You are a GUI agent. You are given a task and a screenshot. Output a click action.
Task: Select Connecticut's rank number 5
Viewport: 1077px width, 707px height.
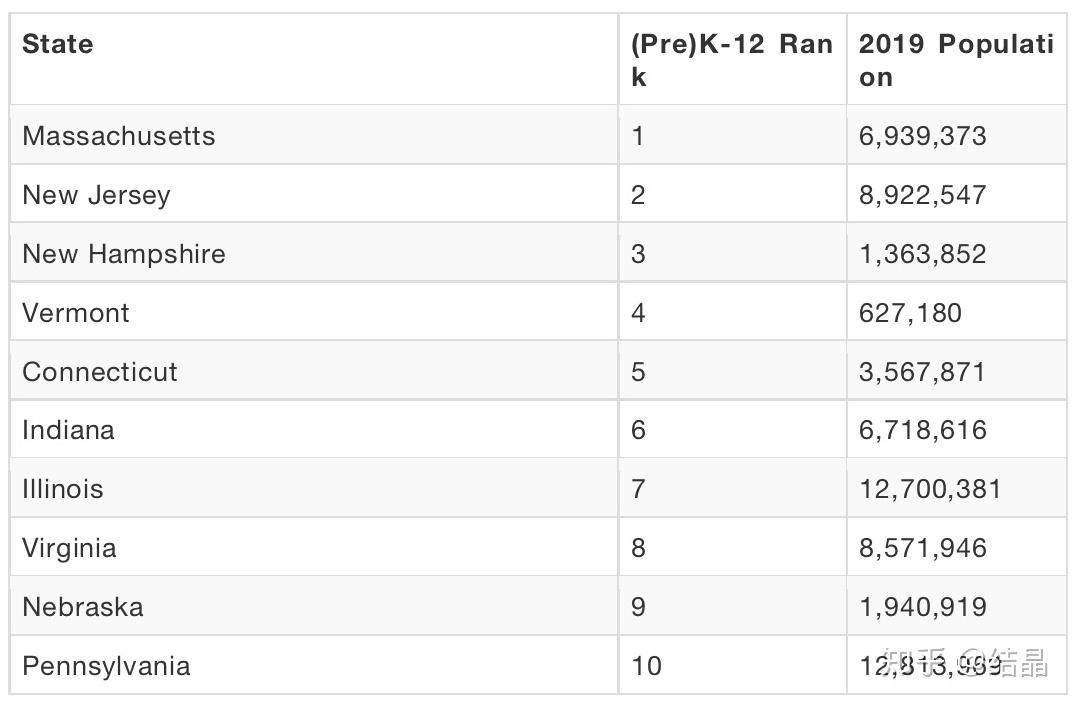(x=638, y=372)
